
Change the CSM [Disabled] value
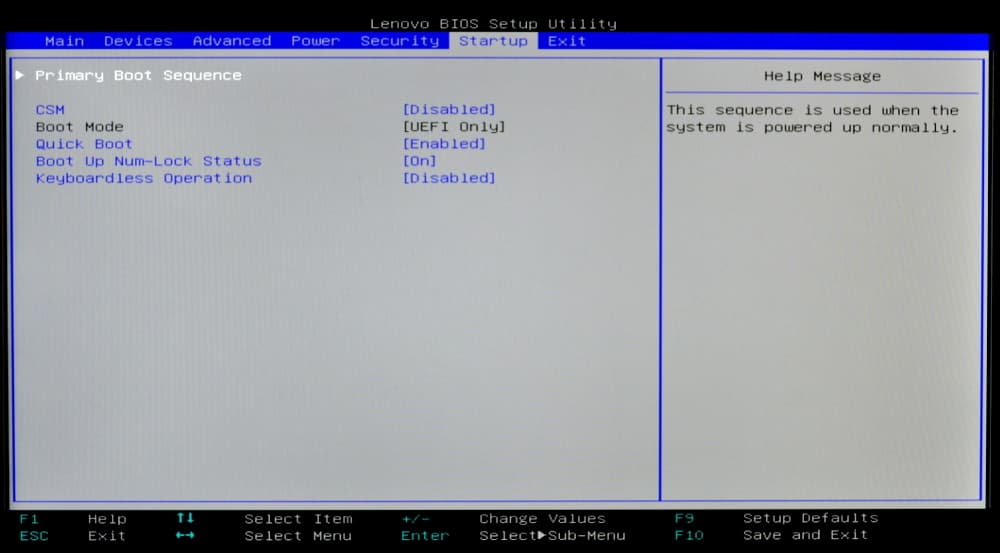click(x=449, y=110)
